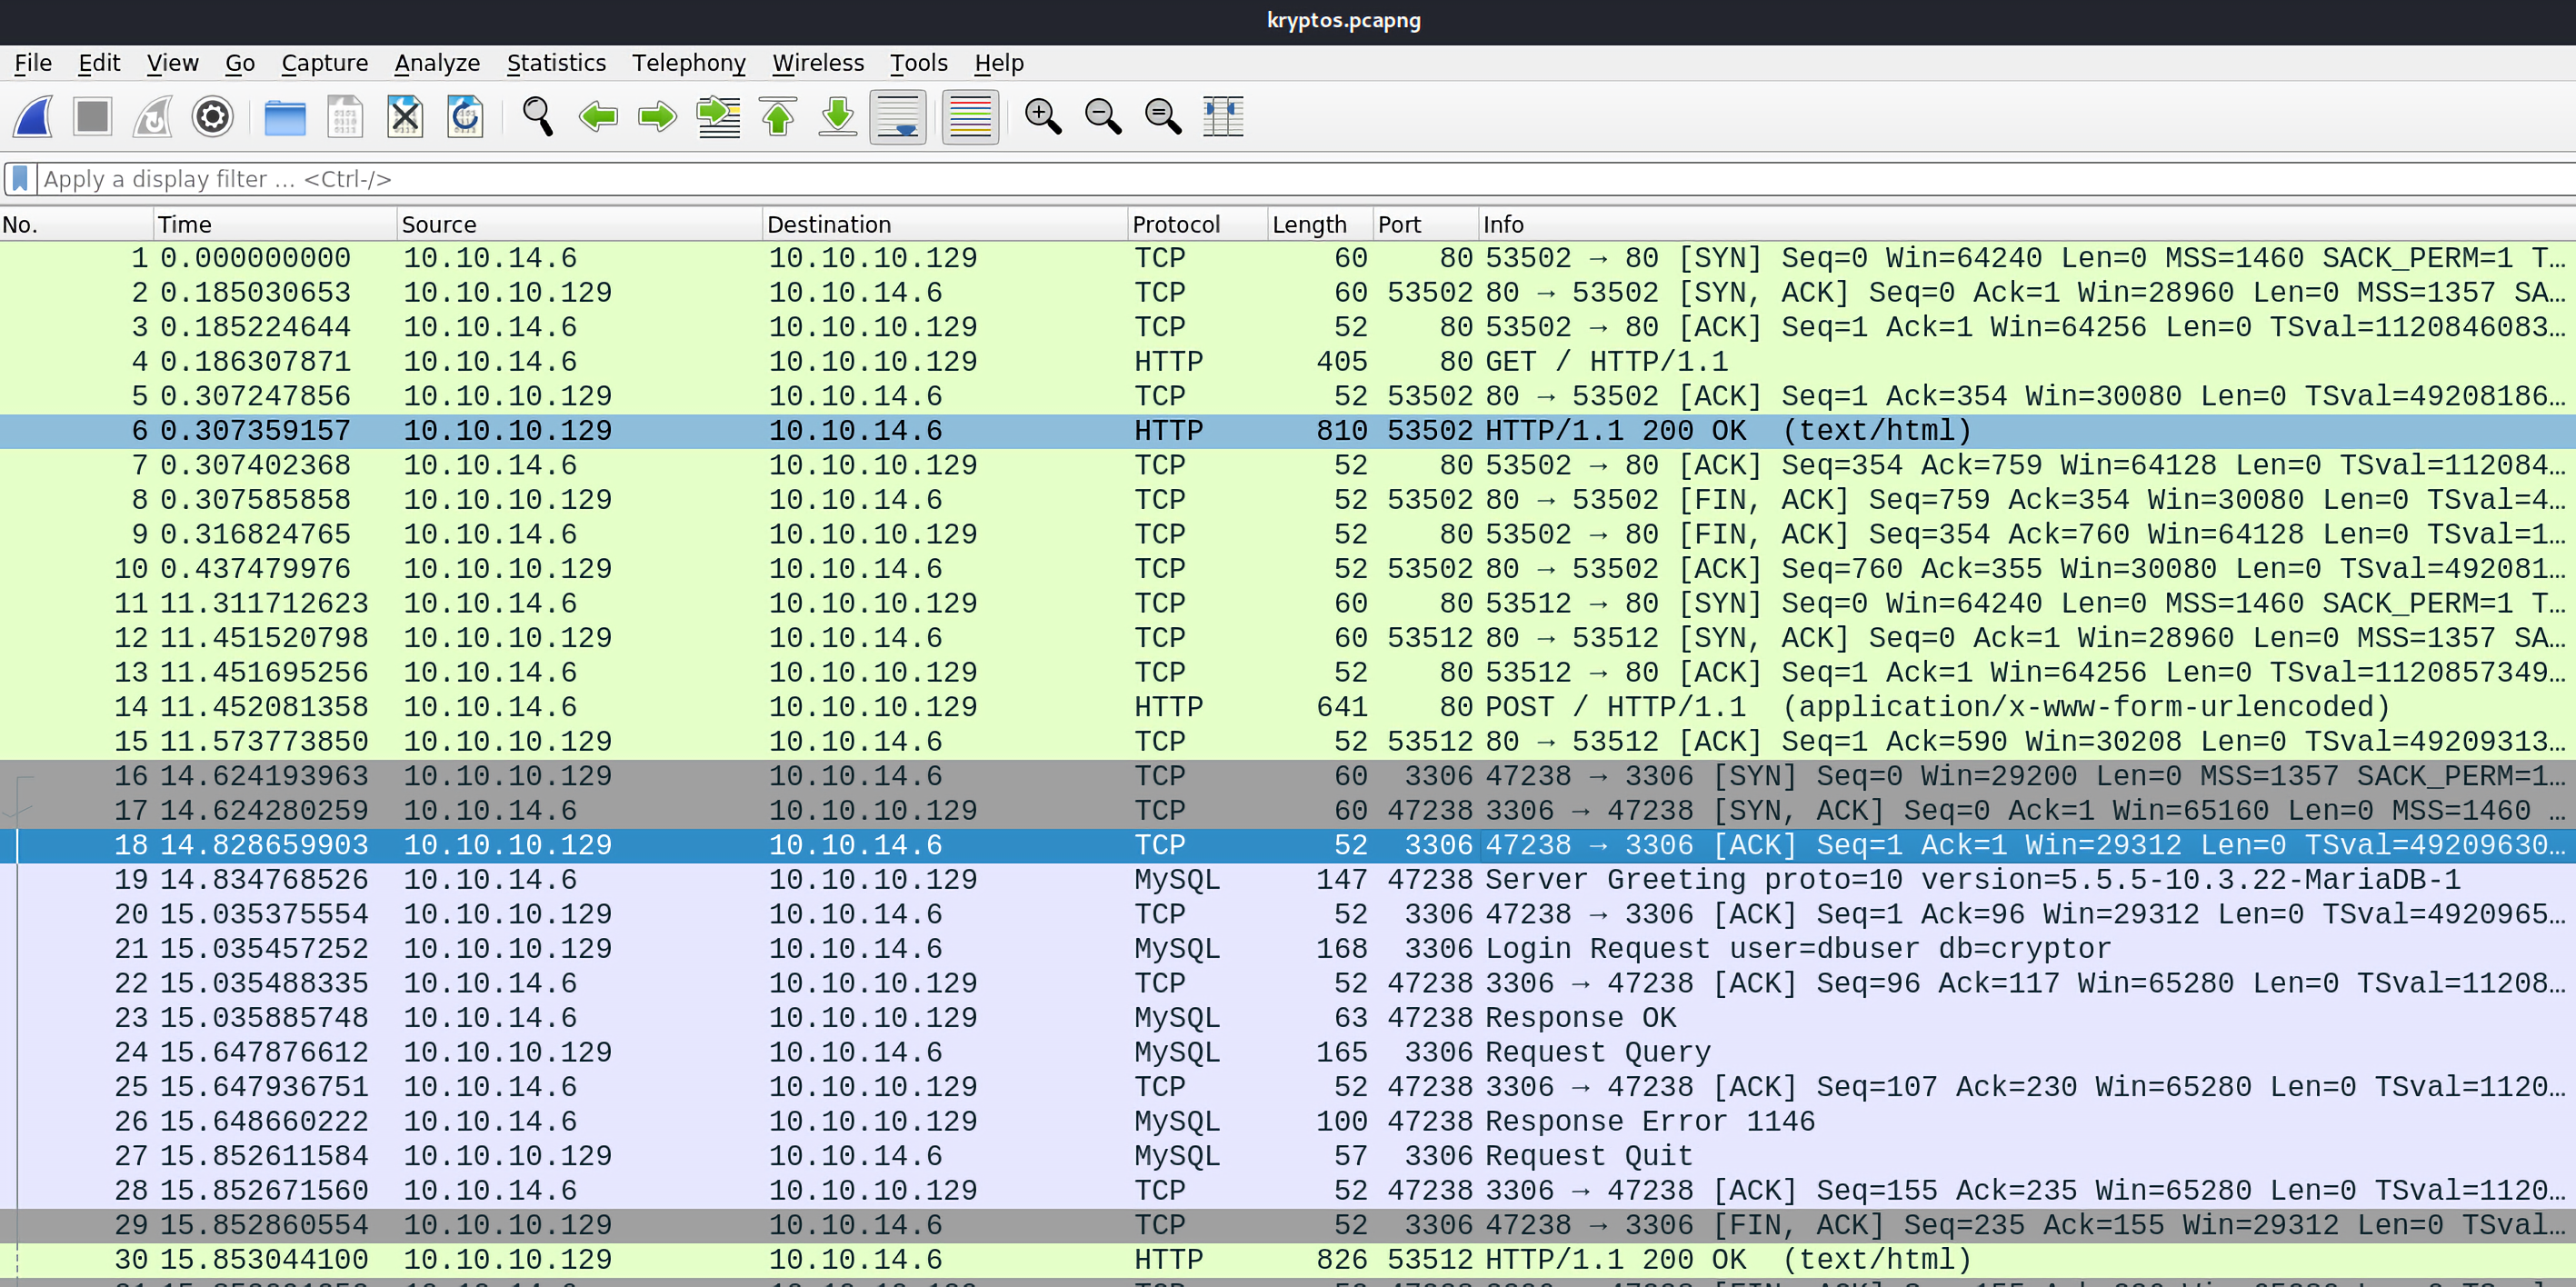Screen dimensions: 2576x1287
Task: Sort by the Protocol column header
Action: coord(1198,224)
